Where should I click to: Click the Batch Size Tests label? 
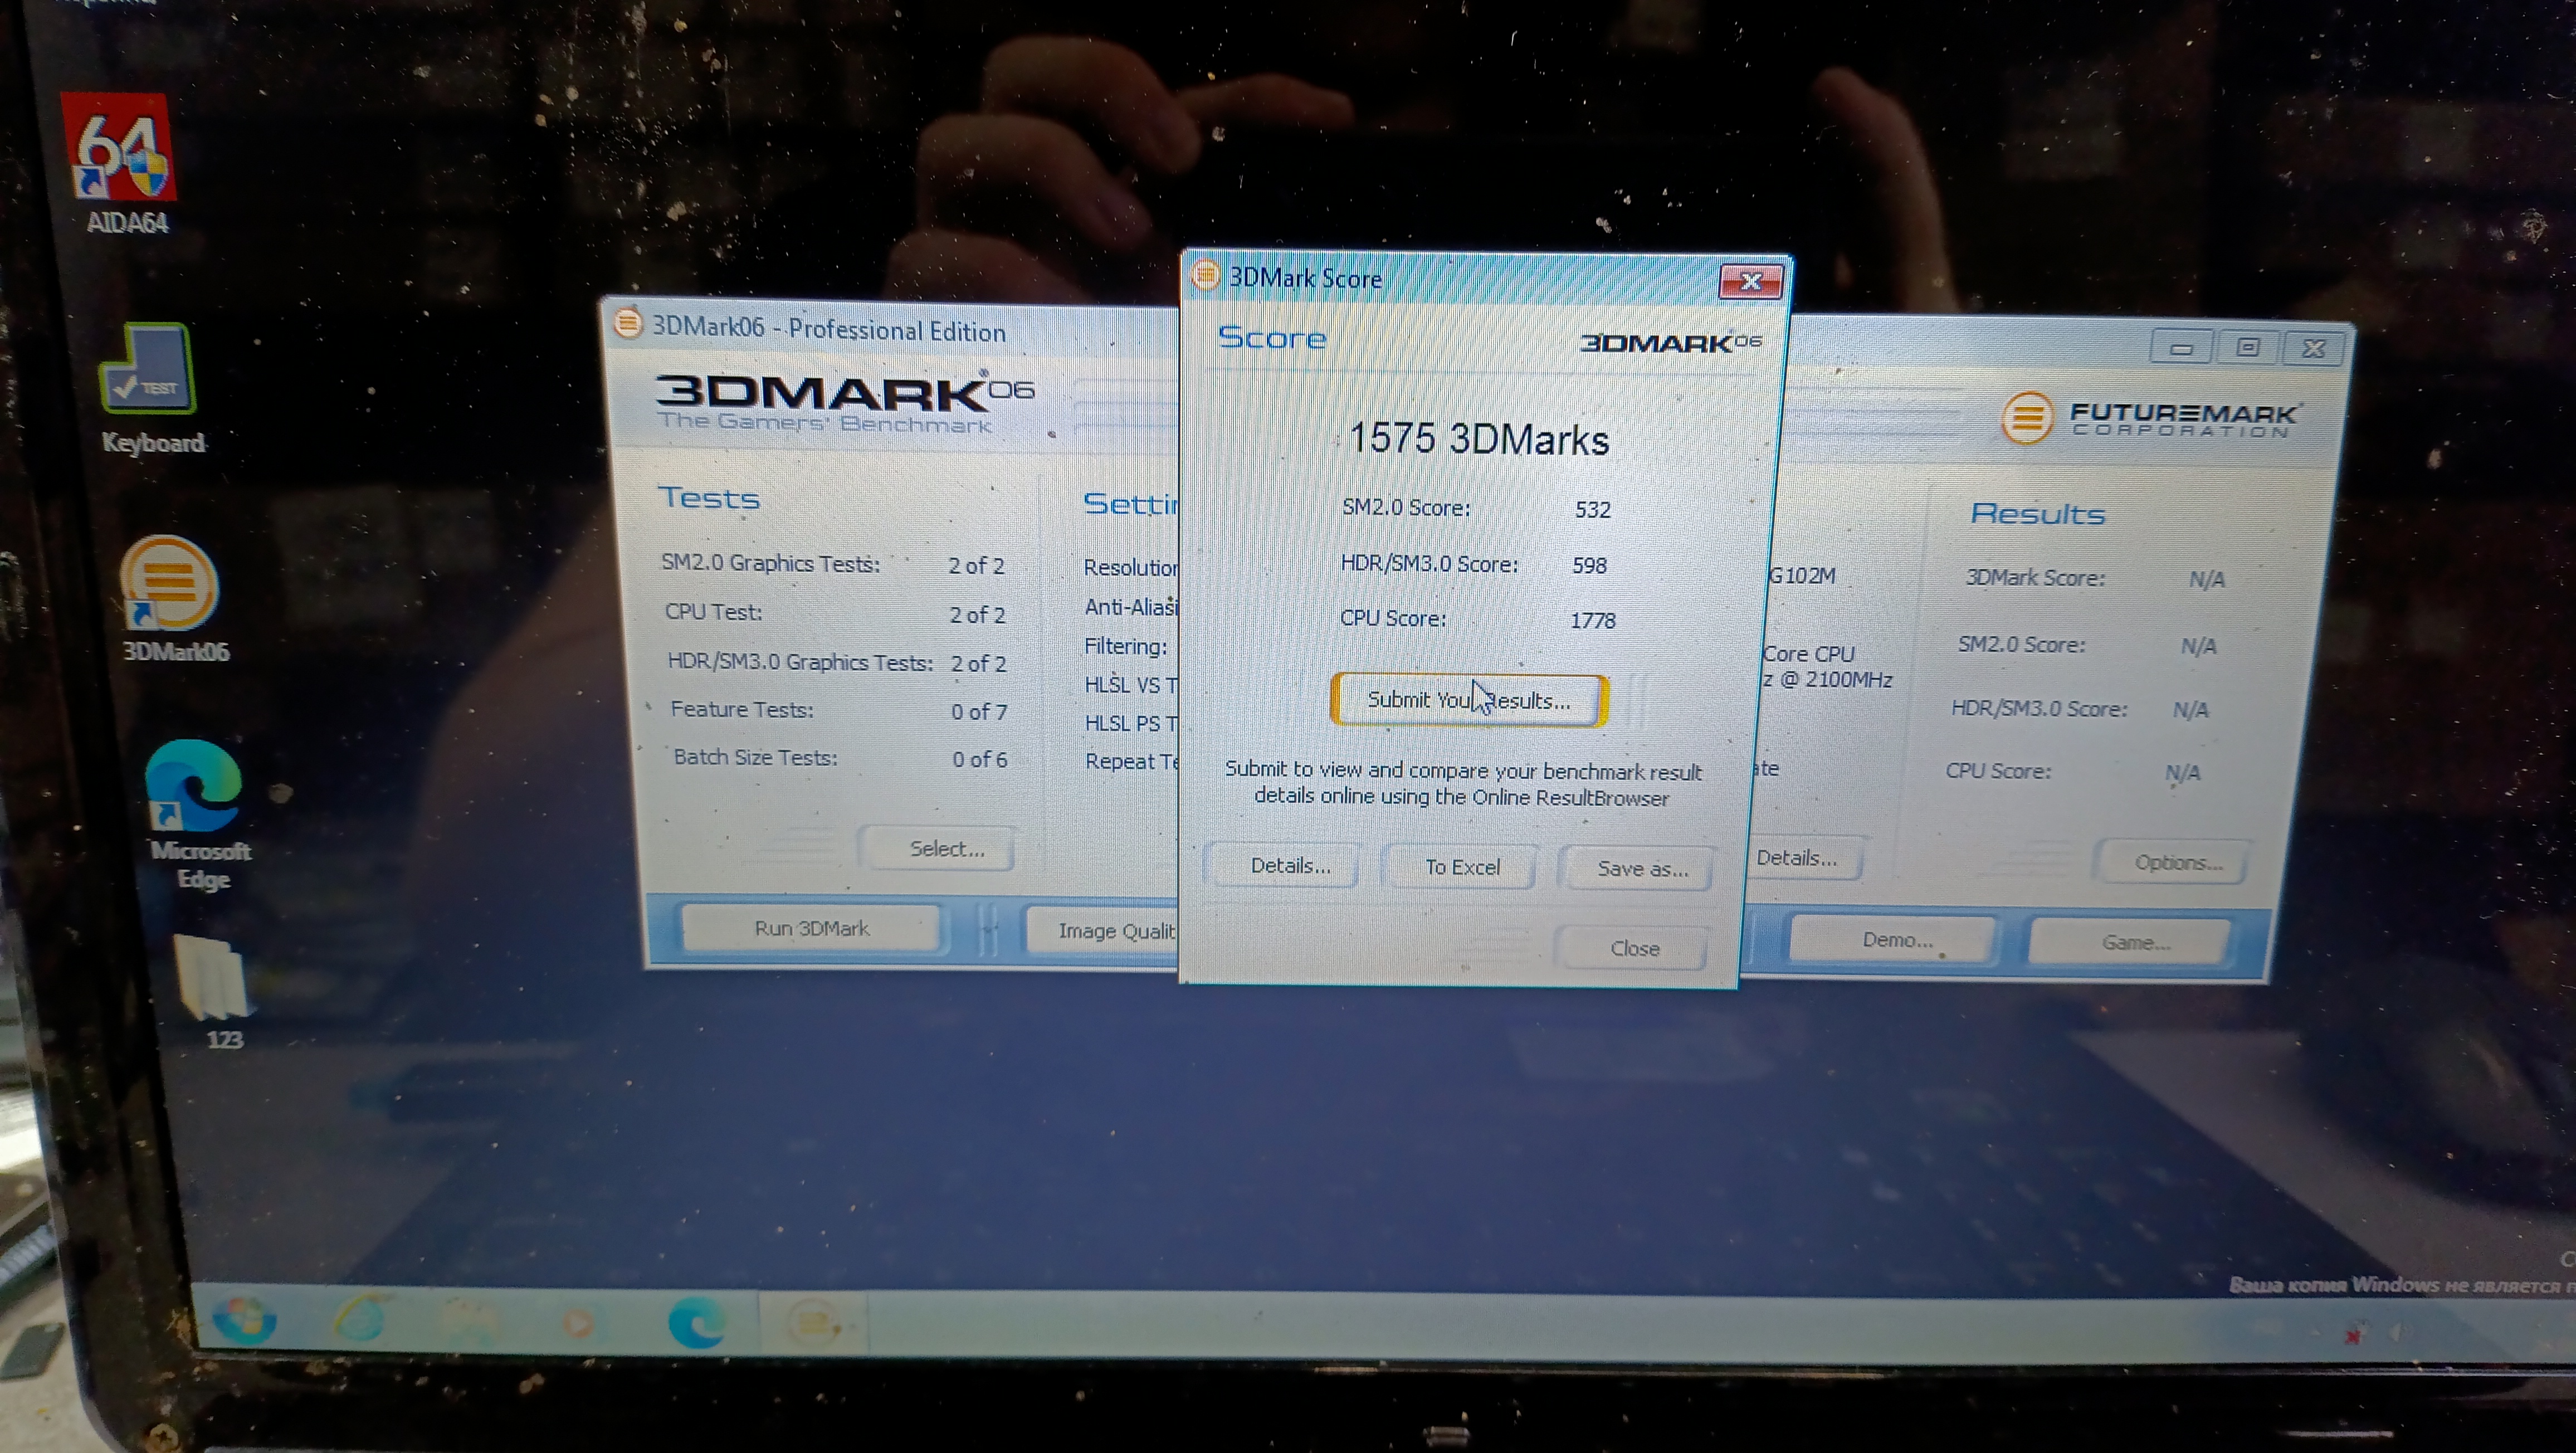[755, 757]
